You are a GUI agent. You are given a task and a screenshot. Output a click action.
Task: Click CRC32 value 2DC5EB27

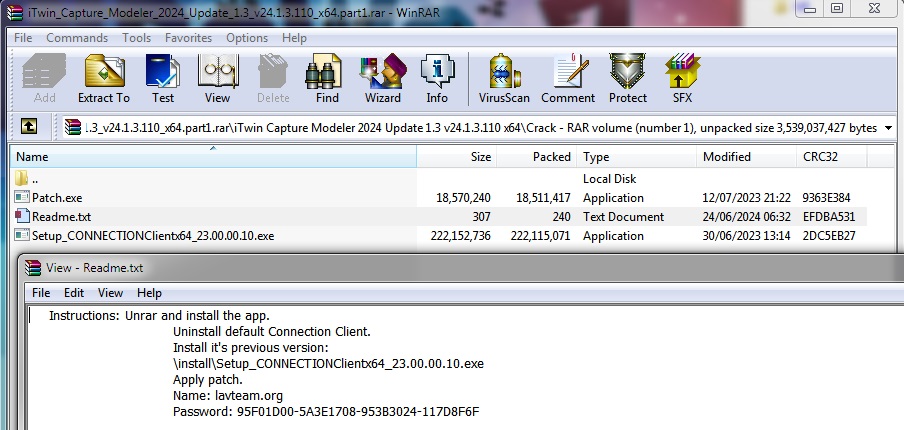(828, 236)
